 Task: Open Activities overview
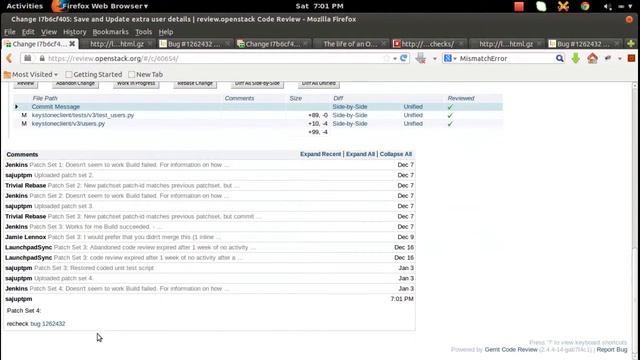click(x=24, y=6)
